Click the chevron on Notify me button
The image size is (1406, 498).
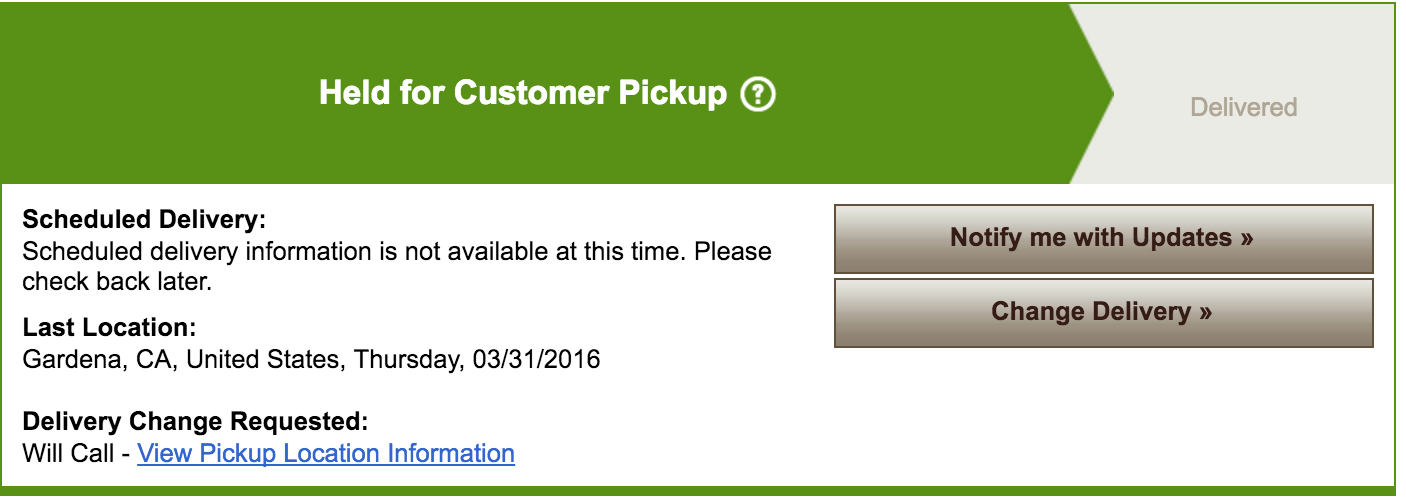(x=1245, y=239)
